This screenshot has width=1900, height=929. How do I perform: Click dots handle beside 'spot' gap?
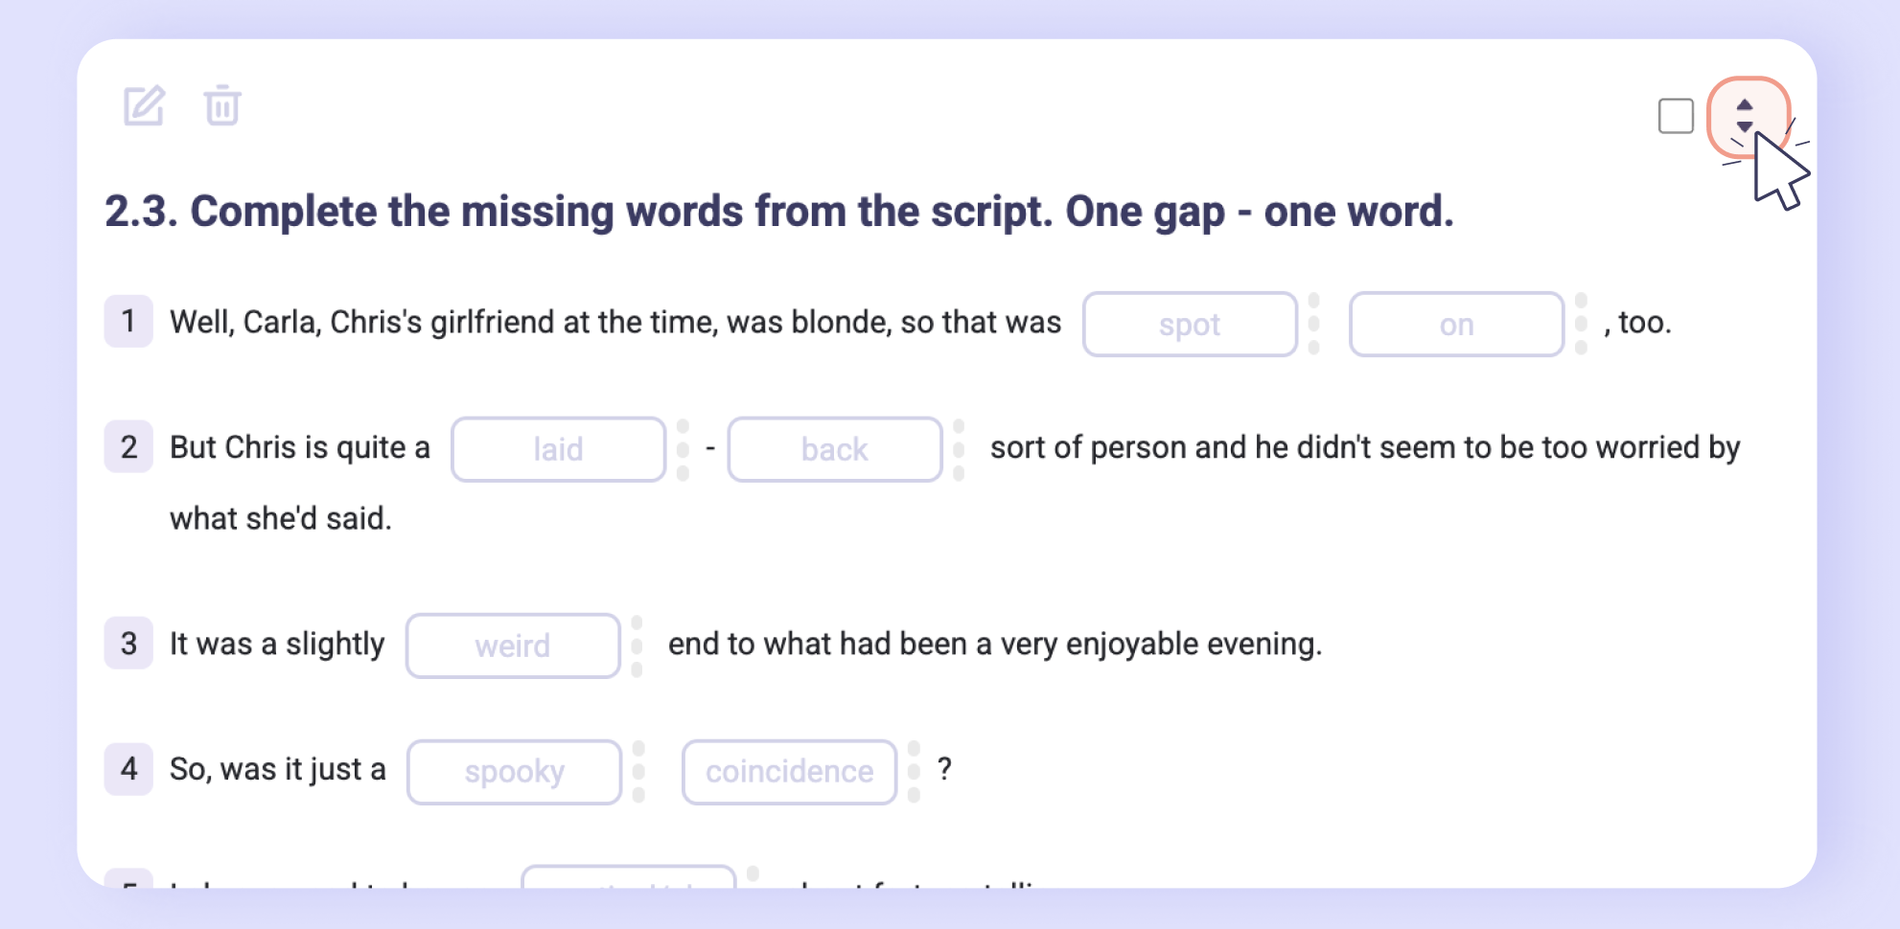pos(1314,324)
